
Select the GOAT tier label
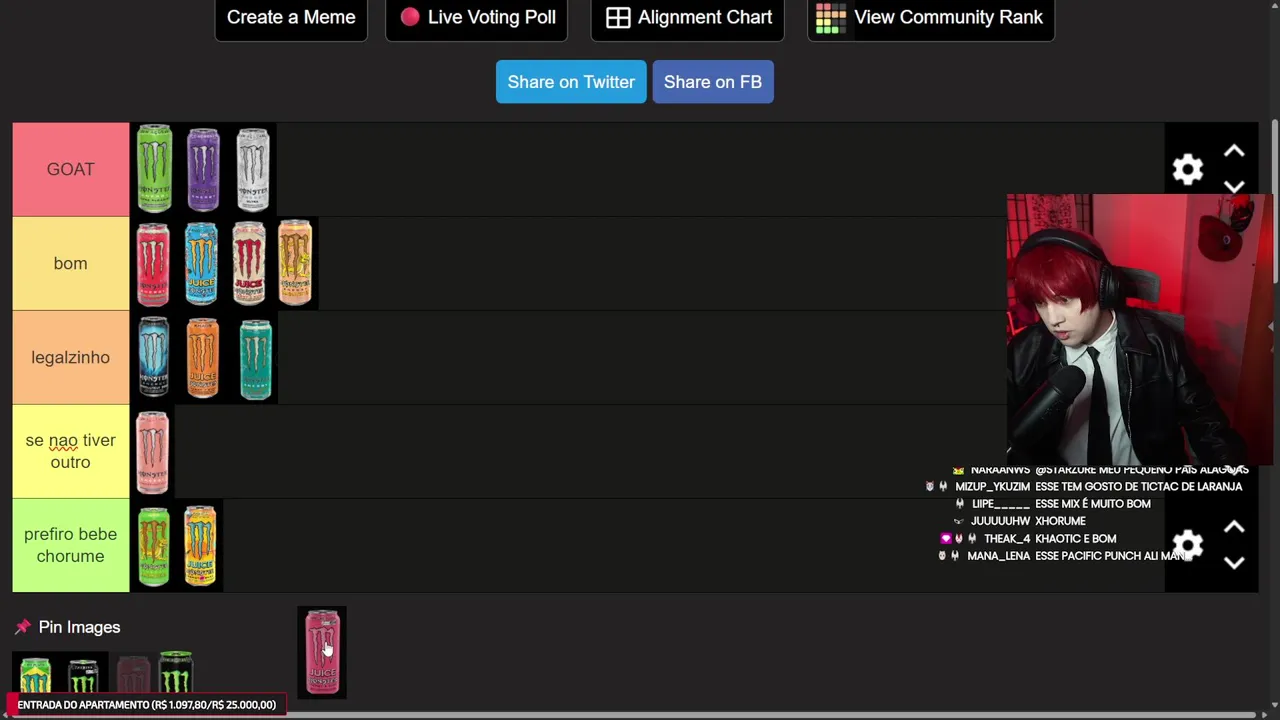70,169
